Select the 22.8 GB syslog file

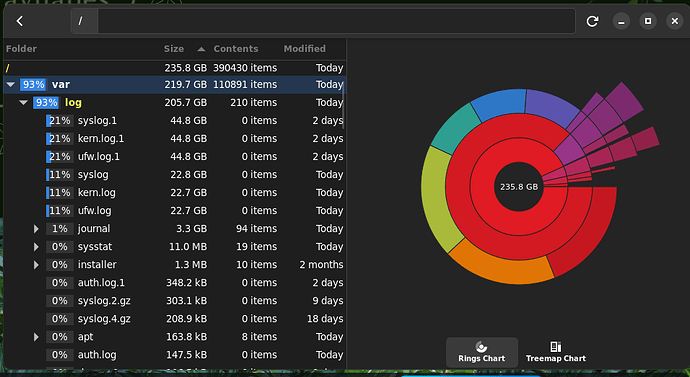click(93, 175)
